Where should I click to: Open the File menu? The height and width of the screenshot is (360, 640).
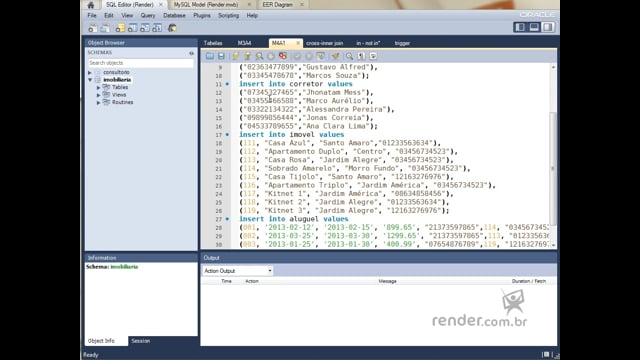coord(92,16)
